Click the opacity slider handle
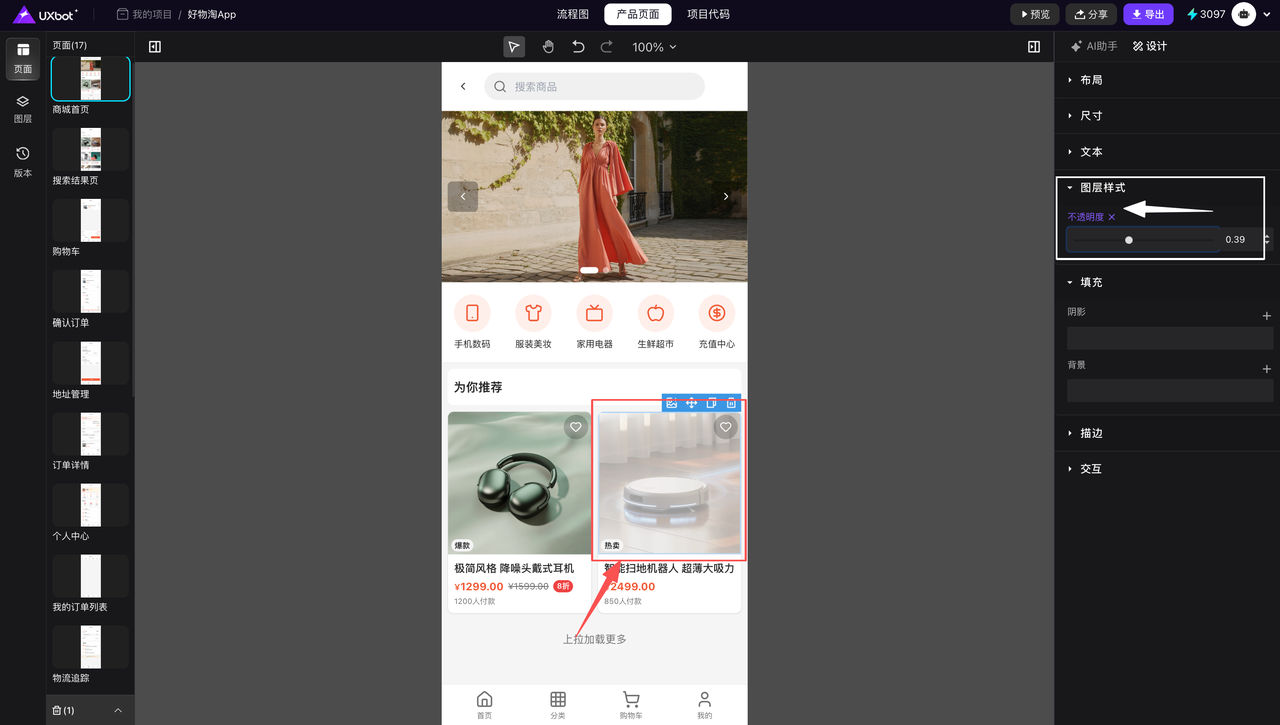The width and height of the screenshot is (1280, 725). 1129,240
